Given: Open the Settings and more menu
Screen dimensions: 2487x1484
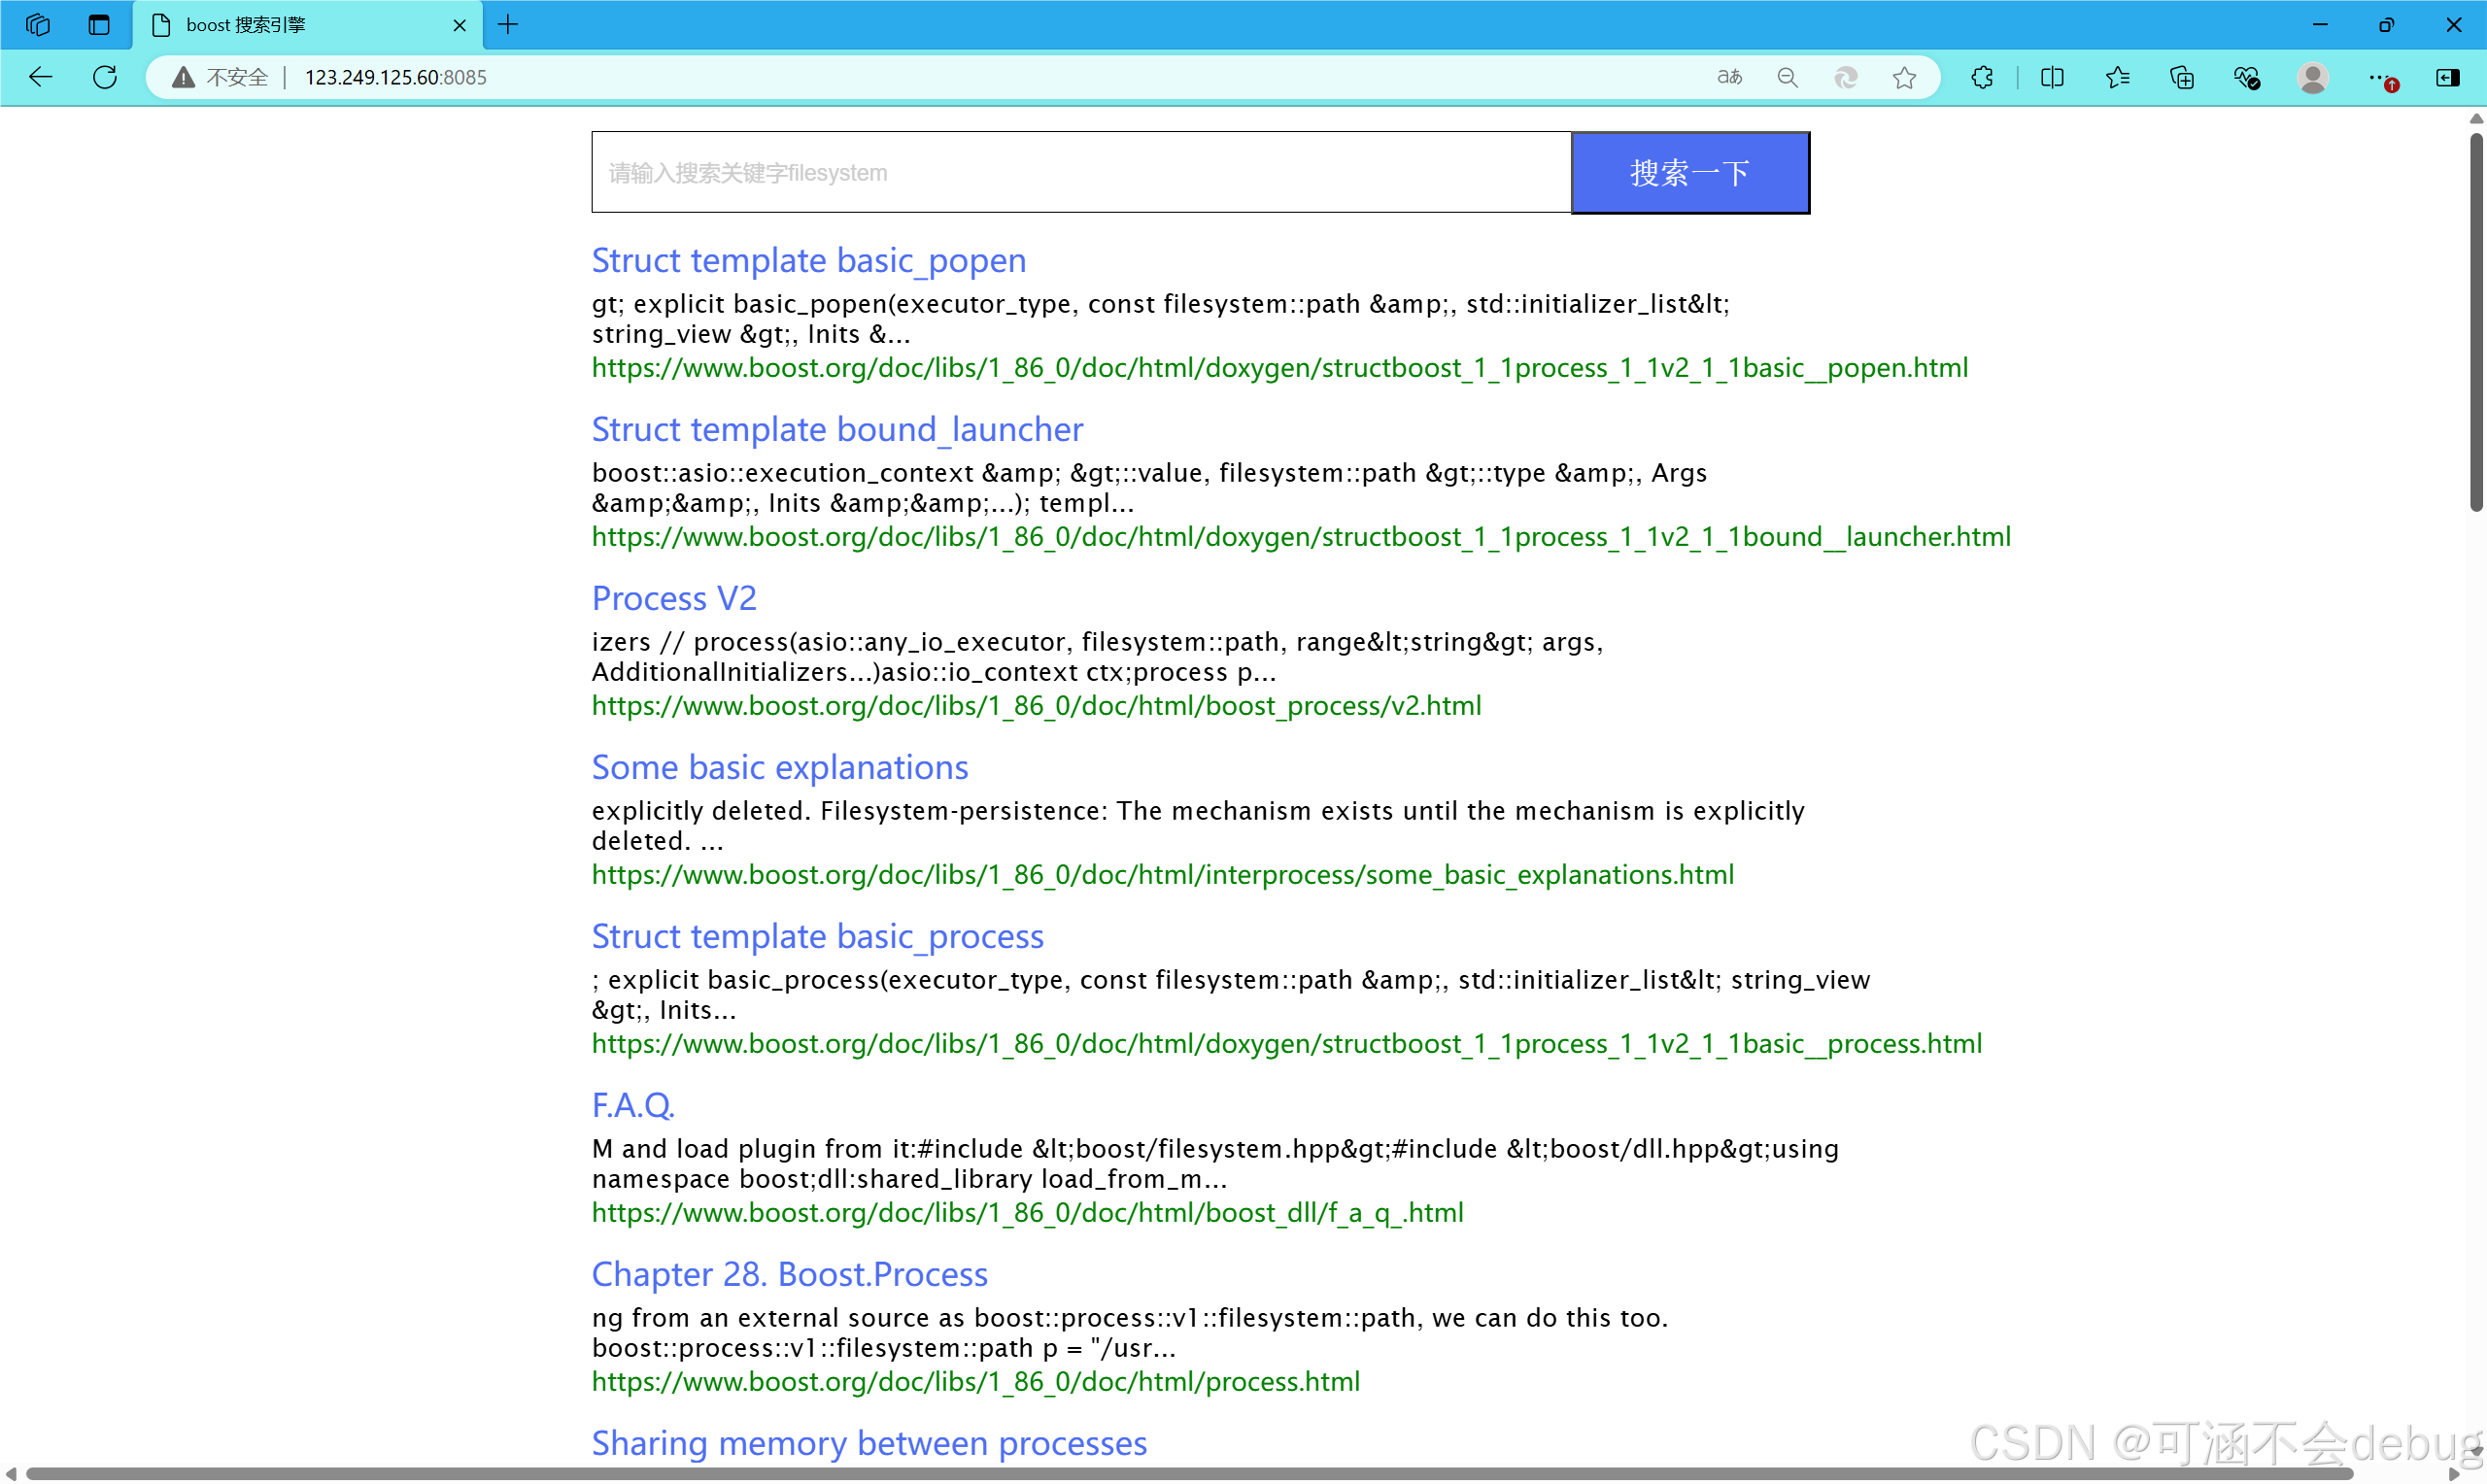Looking at the screenshot, I should point(2381,77).
